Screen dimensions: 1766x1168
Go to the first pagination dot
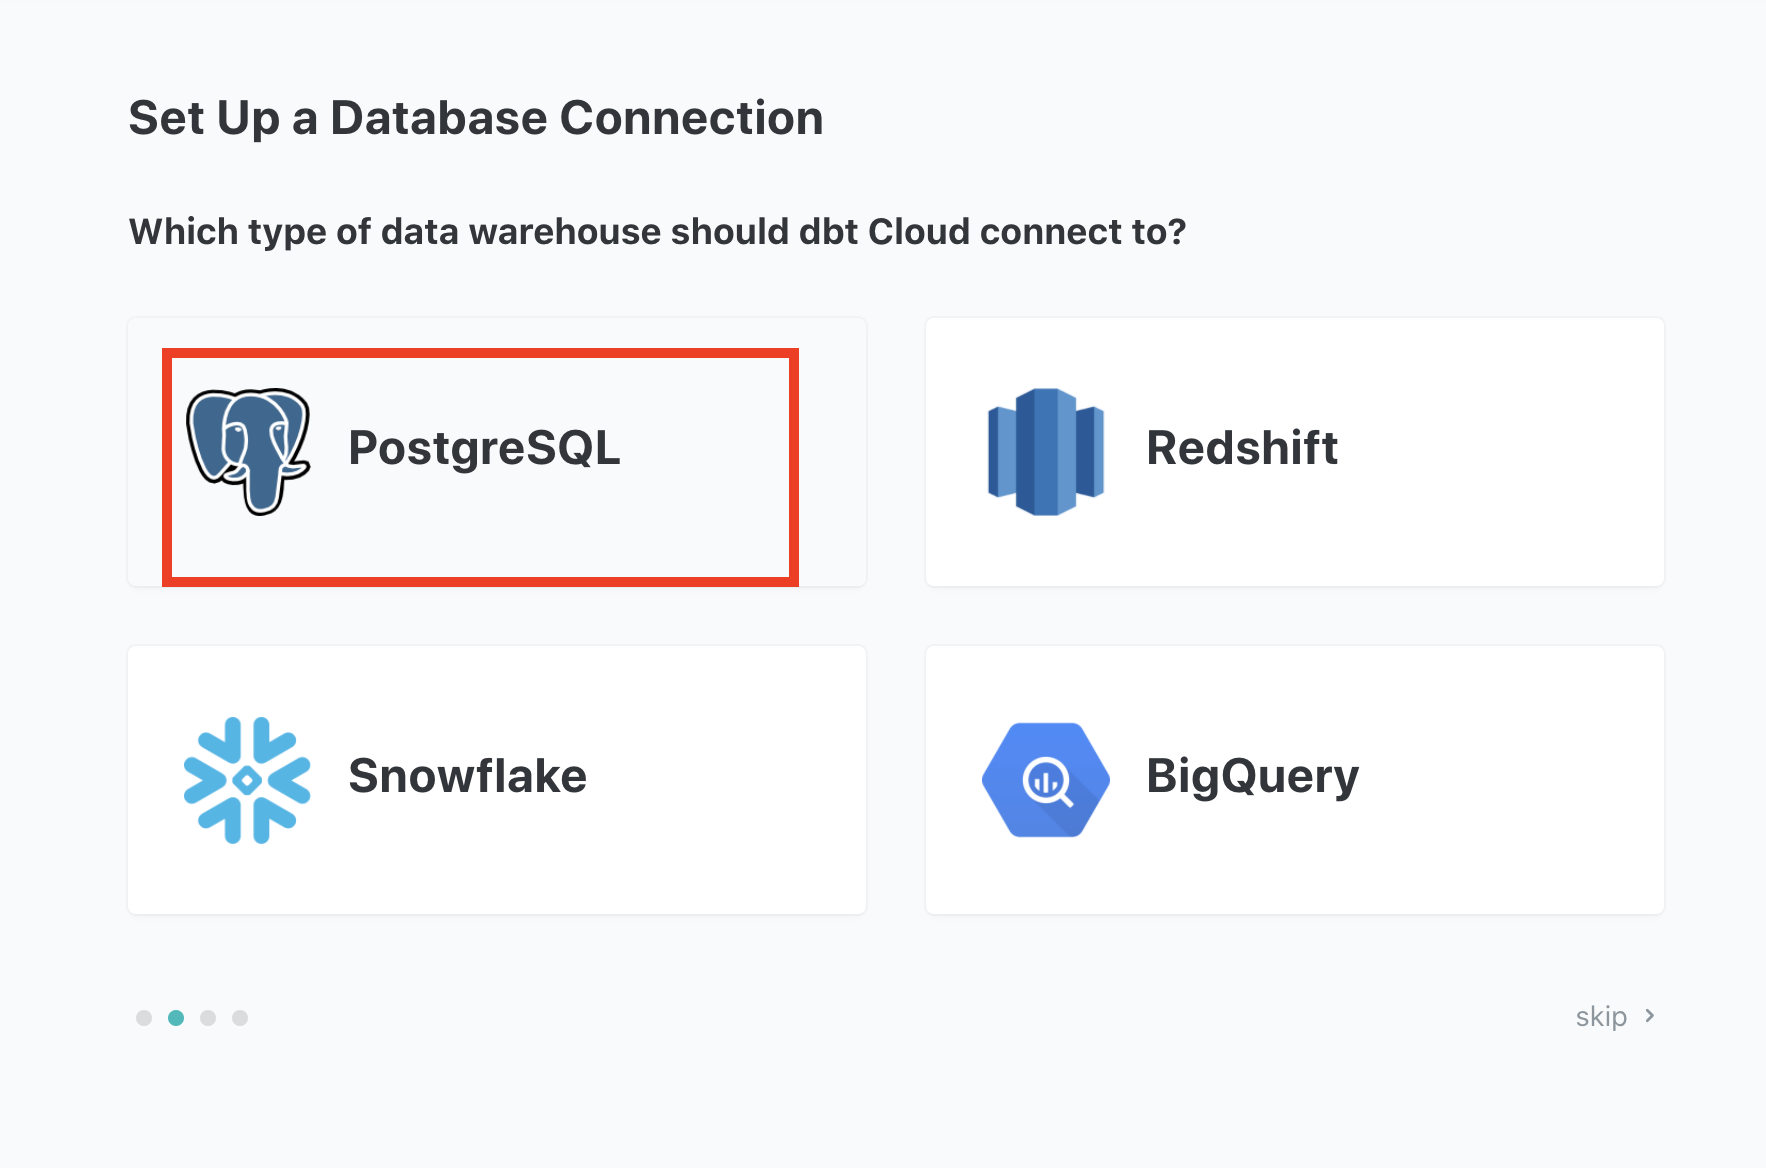(x=144, y=1018)
